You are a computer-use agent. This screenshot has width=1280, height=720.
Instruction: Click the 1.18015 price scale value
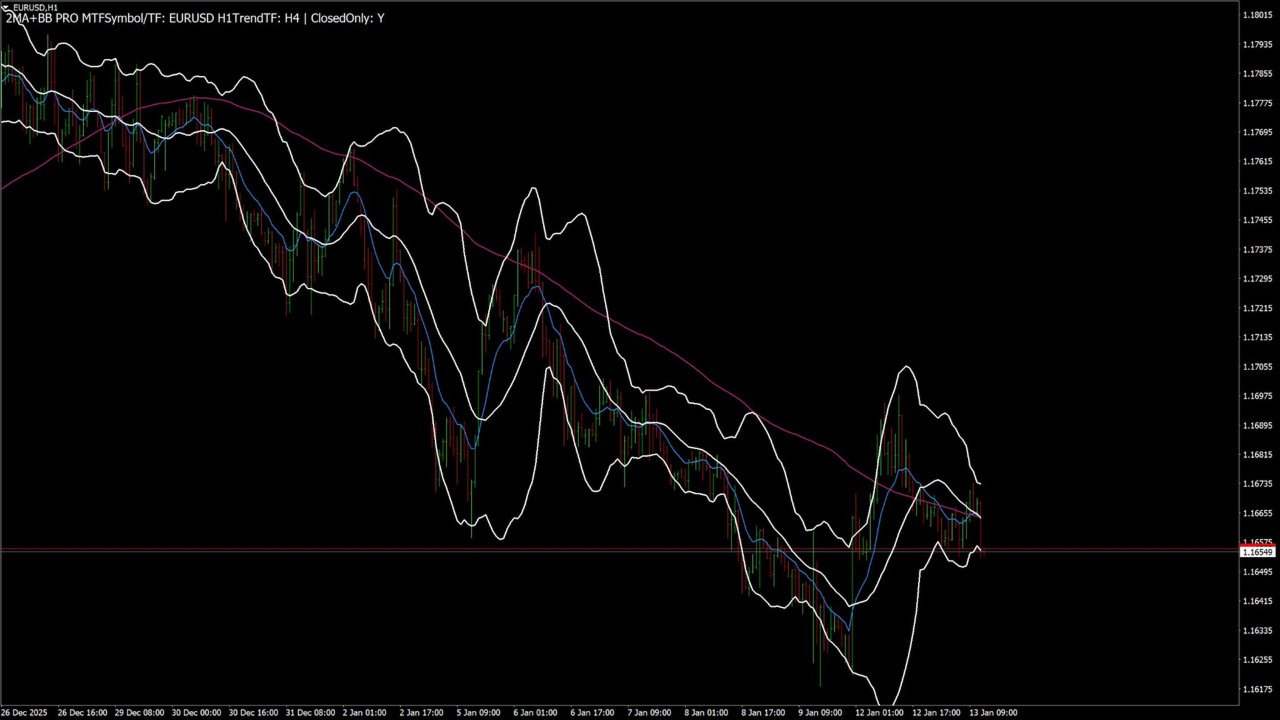point(1256,14)
